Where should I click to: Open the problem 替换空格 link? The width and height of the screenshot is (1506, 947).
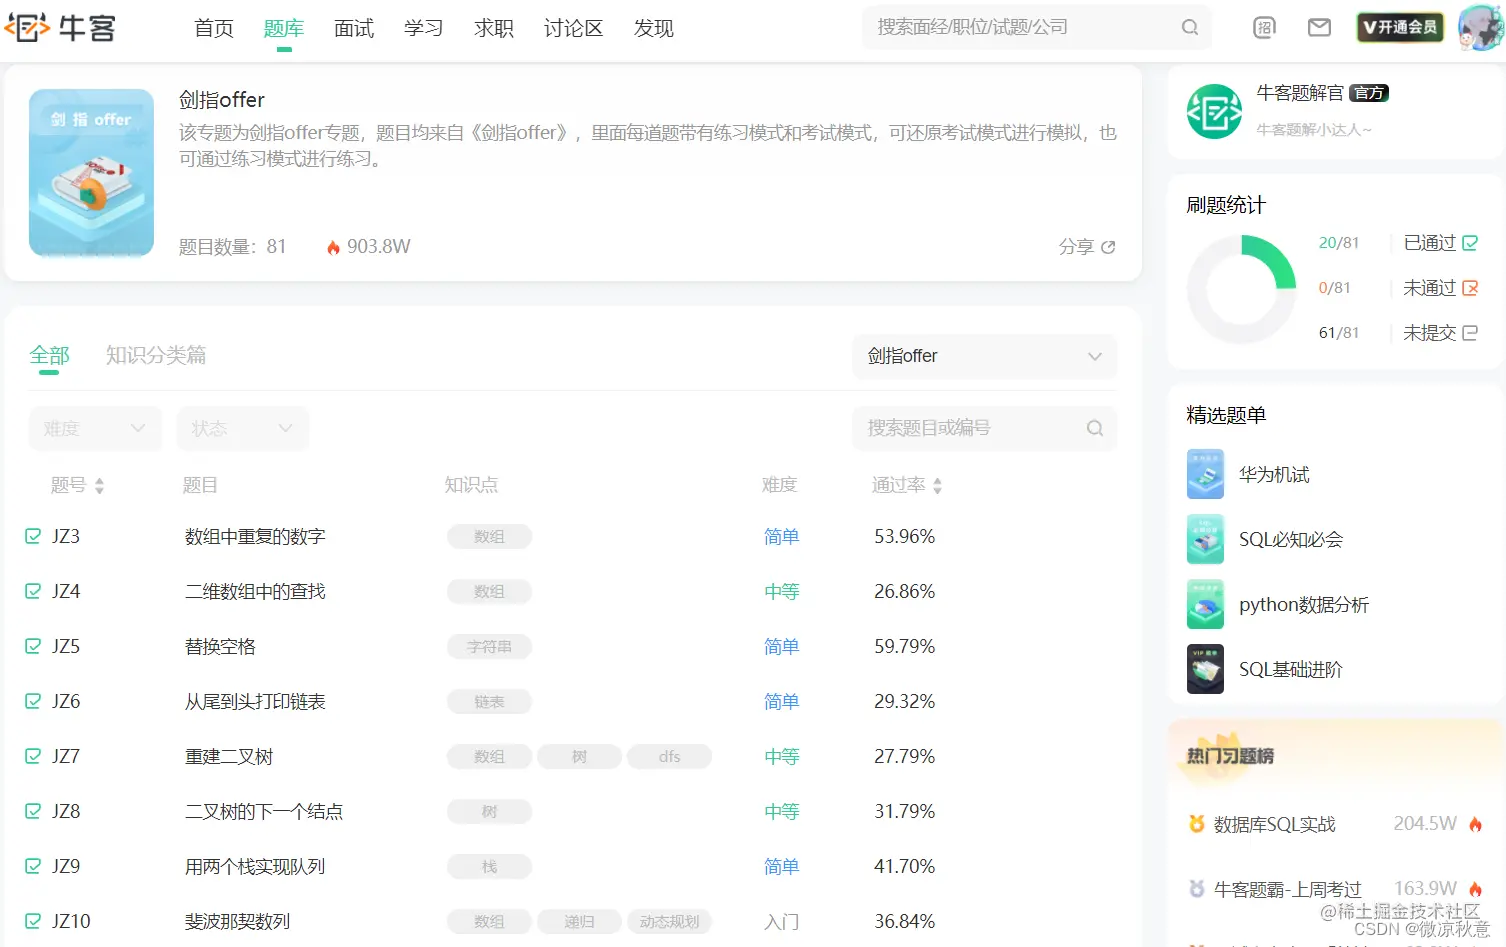point(219,646)
